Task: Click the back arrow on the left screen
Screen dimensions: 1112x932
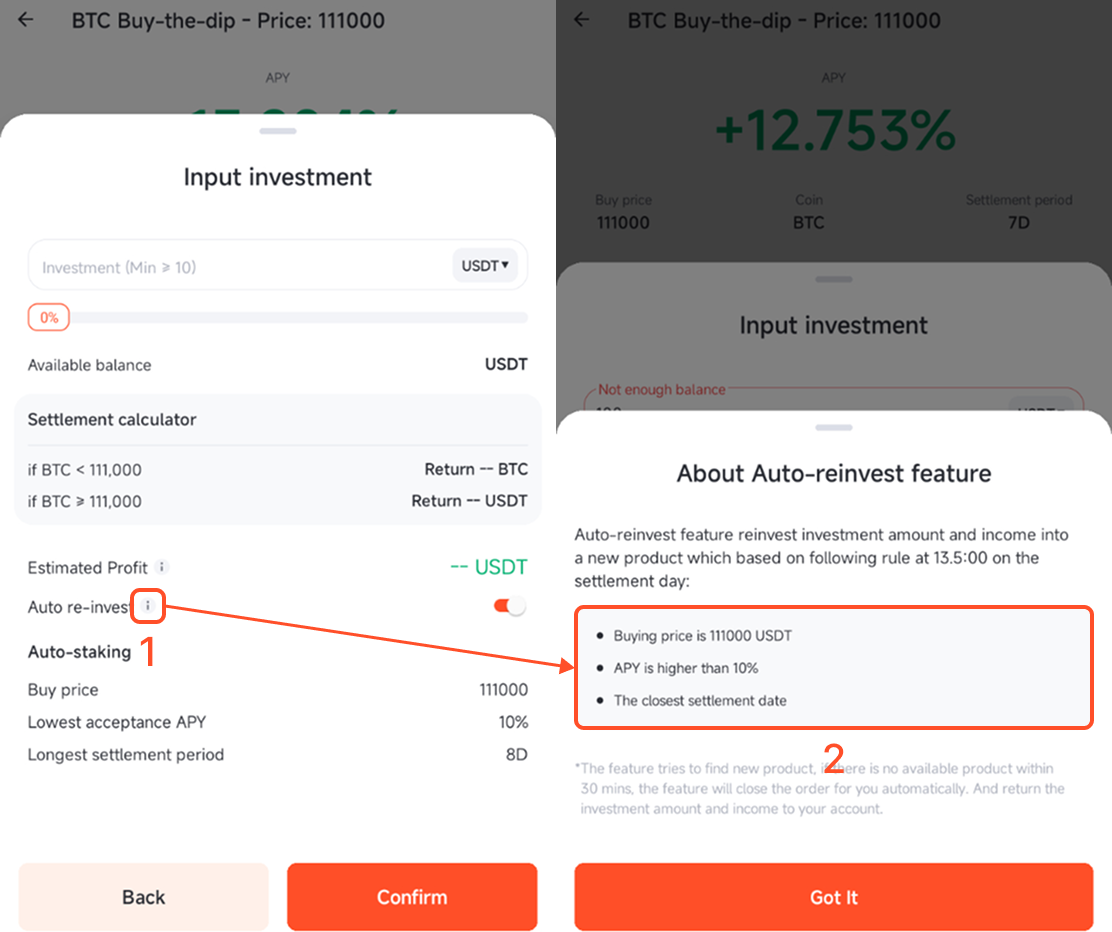Action: coord(24,19)
